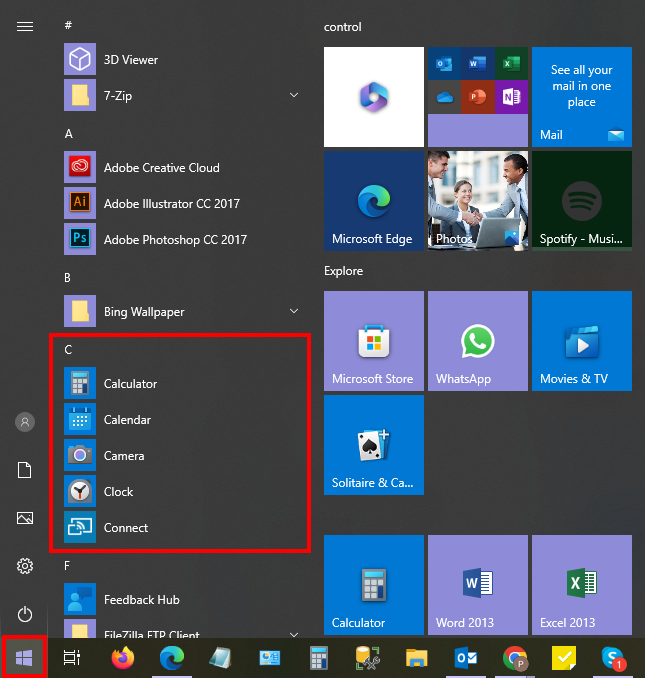Screen dimensions: 645x678
Task: Open the Connect app
Action: pos(181,527)
